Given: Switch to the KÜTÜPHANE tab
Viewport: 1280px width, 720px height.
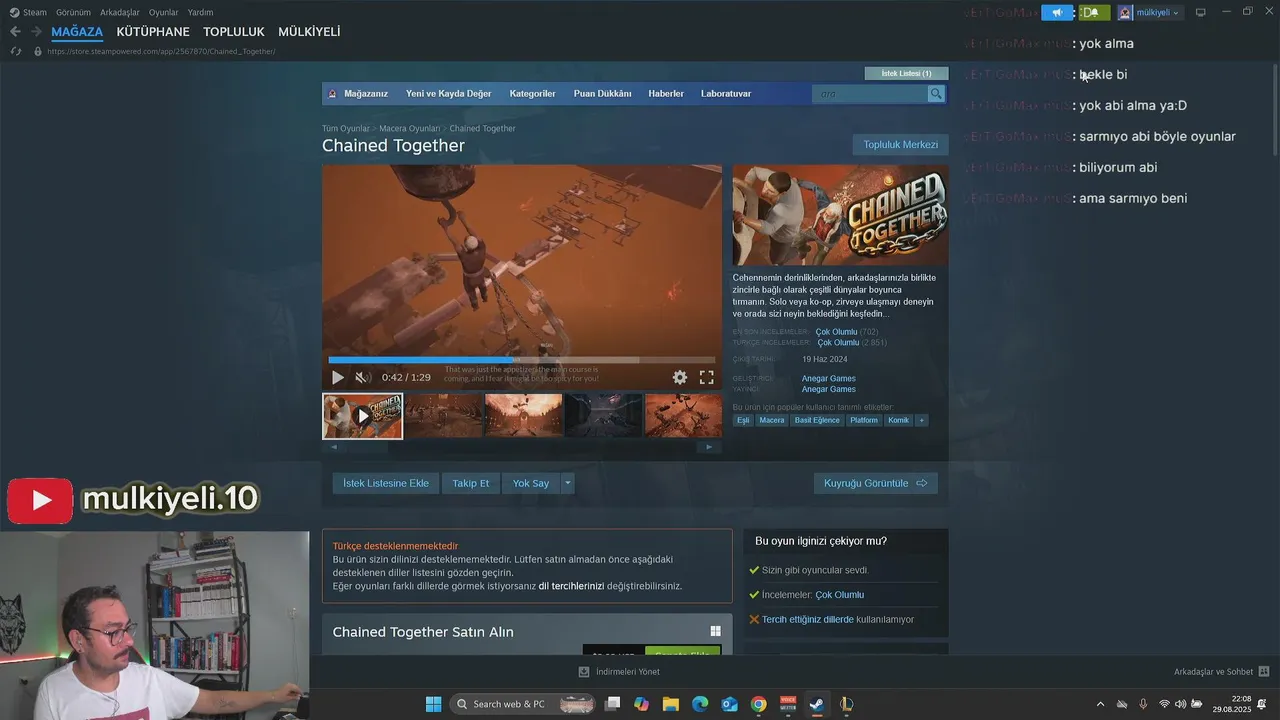Looking at the screenshot, I should 153,32.
